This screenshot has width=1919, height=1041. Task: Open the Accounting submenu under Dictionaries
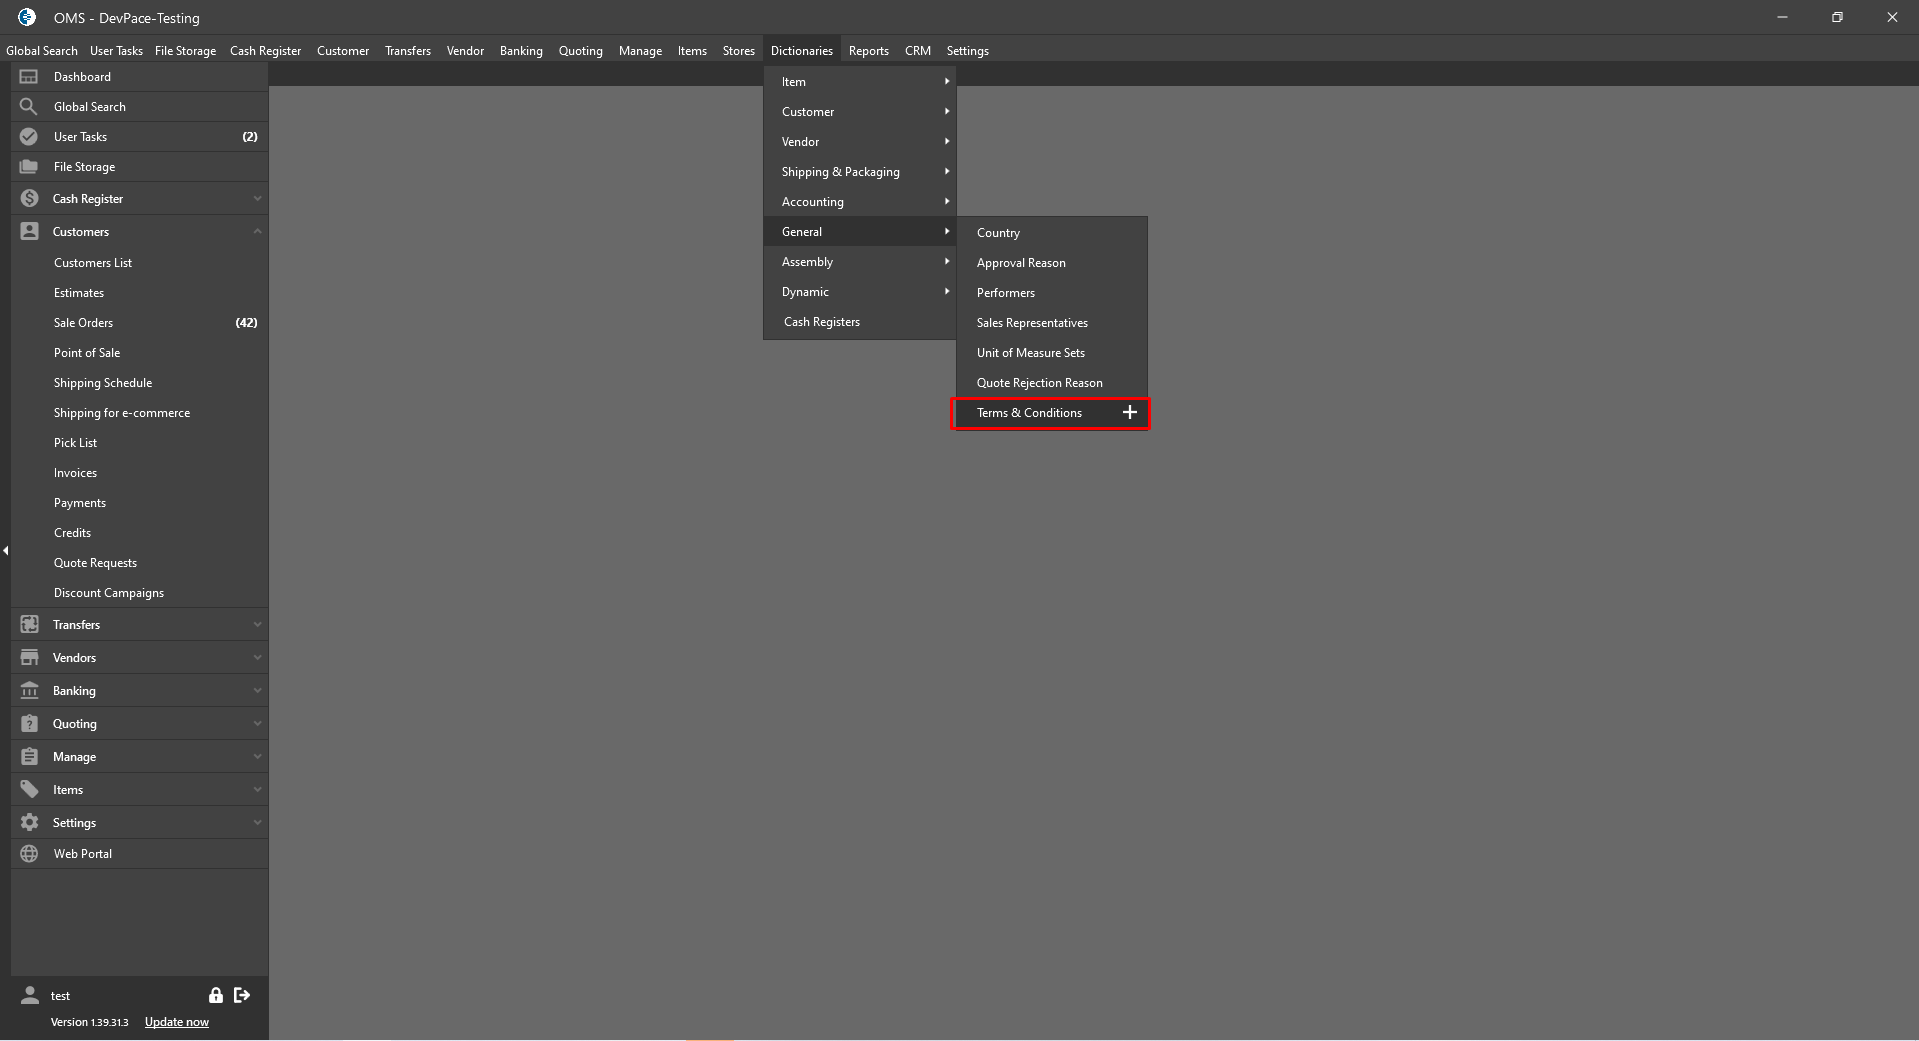click(x=860, y=202)
